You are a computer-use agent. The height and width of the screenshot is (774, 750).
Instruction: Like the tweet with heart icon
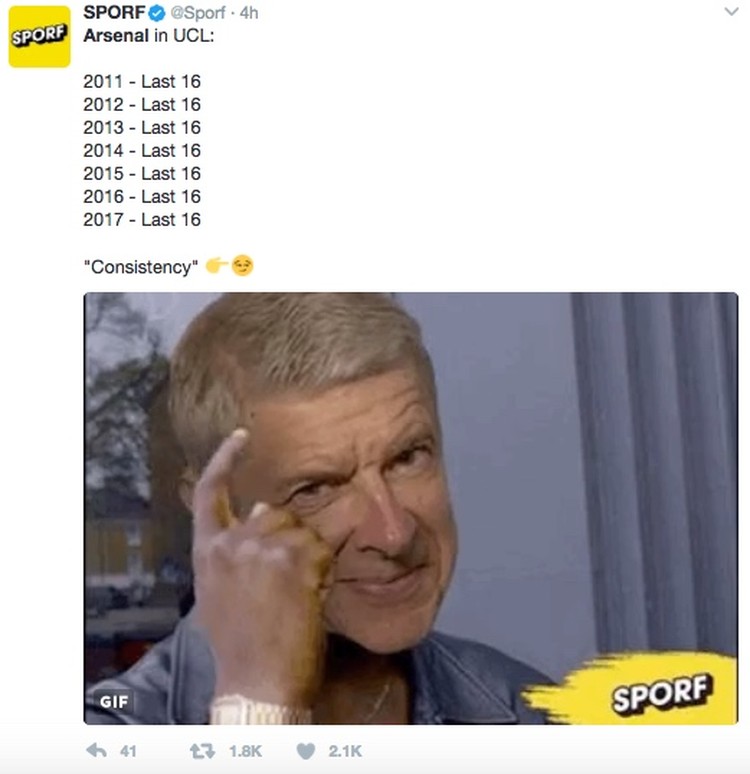tap(306, 751)
